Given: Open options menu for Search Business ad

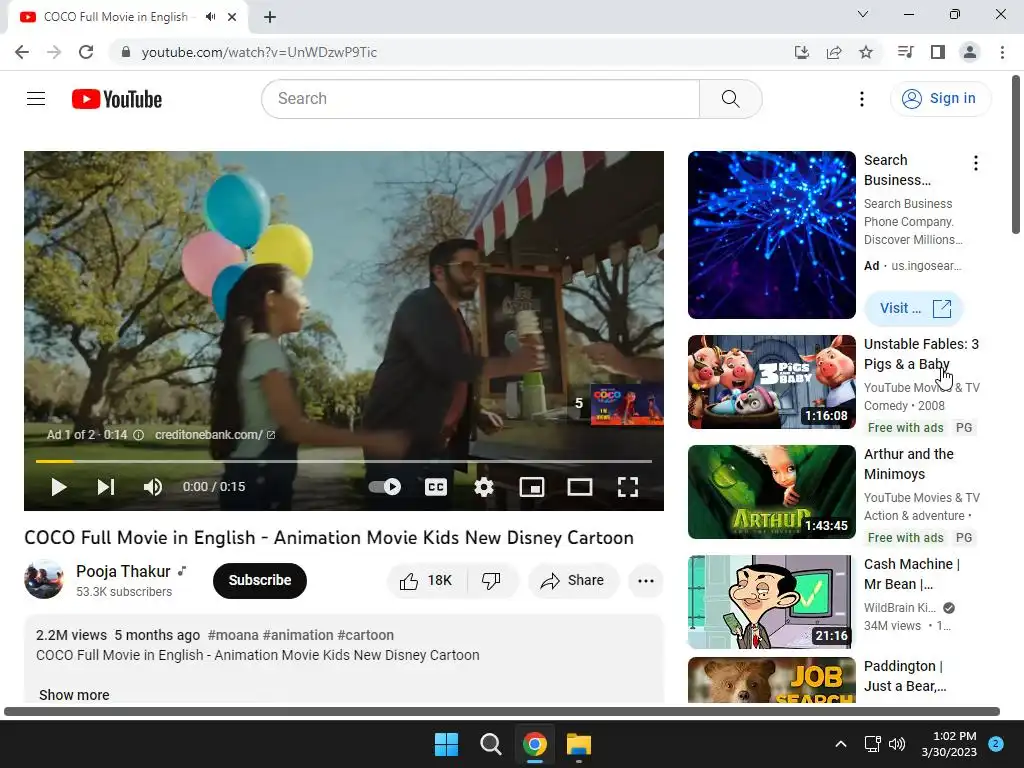Looking at the screenshot, I should click(976, 163).
